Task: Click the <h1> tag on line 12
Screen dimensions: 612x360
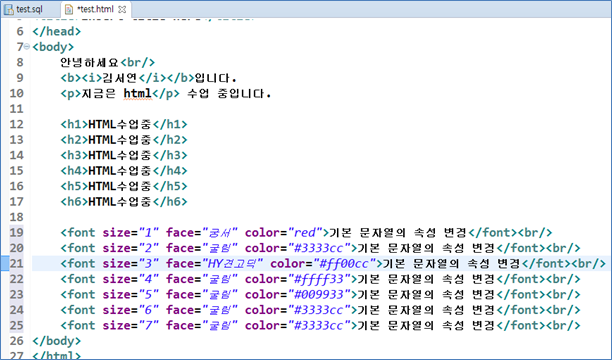Action: (74, 124)
